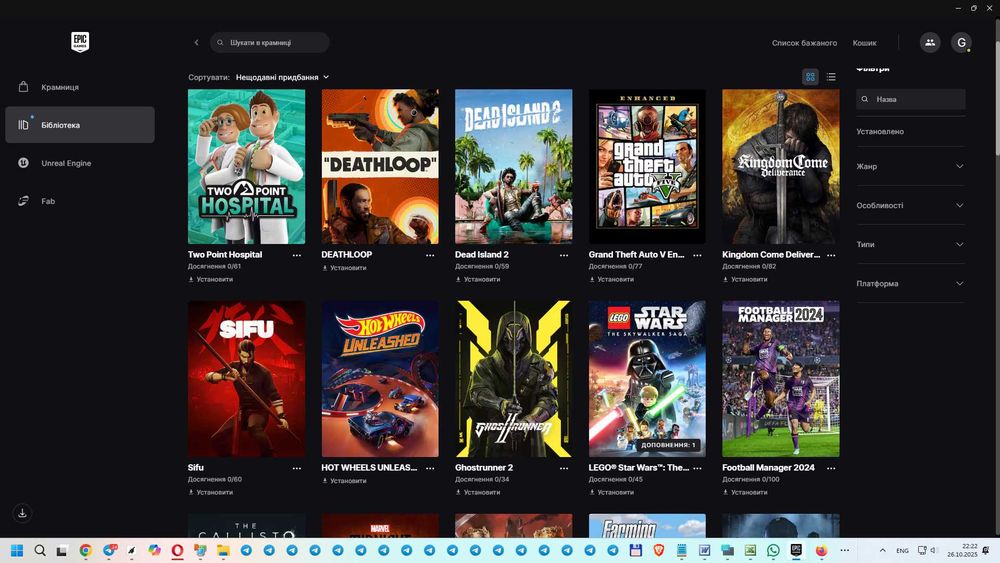
Task: Open Football Manager 2024 three-dot menu
Action: pos(831,468)
